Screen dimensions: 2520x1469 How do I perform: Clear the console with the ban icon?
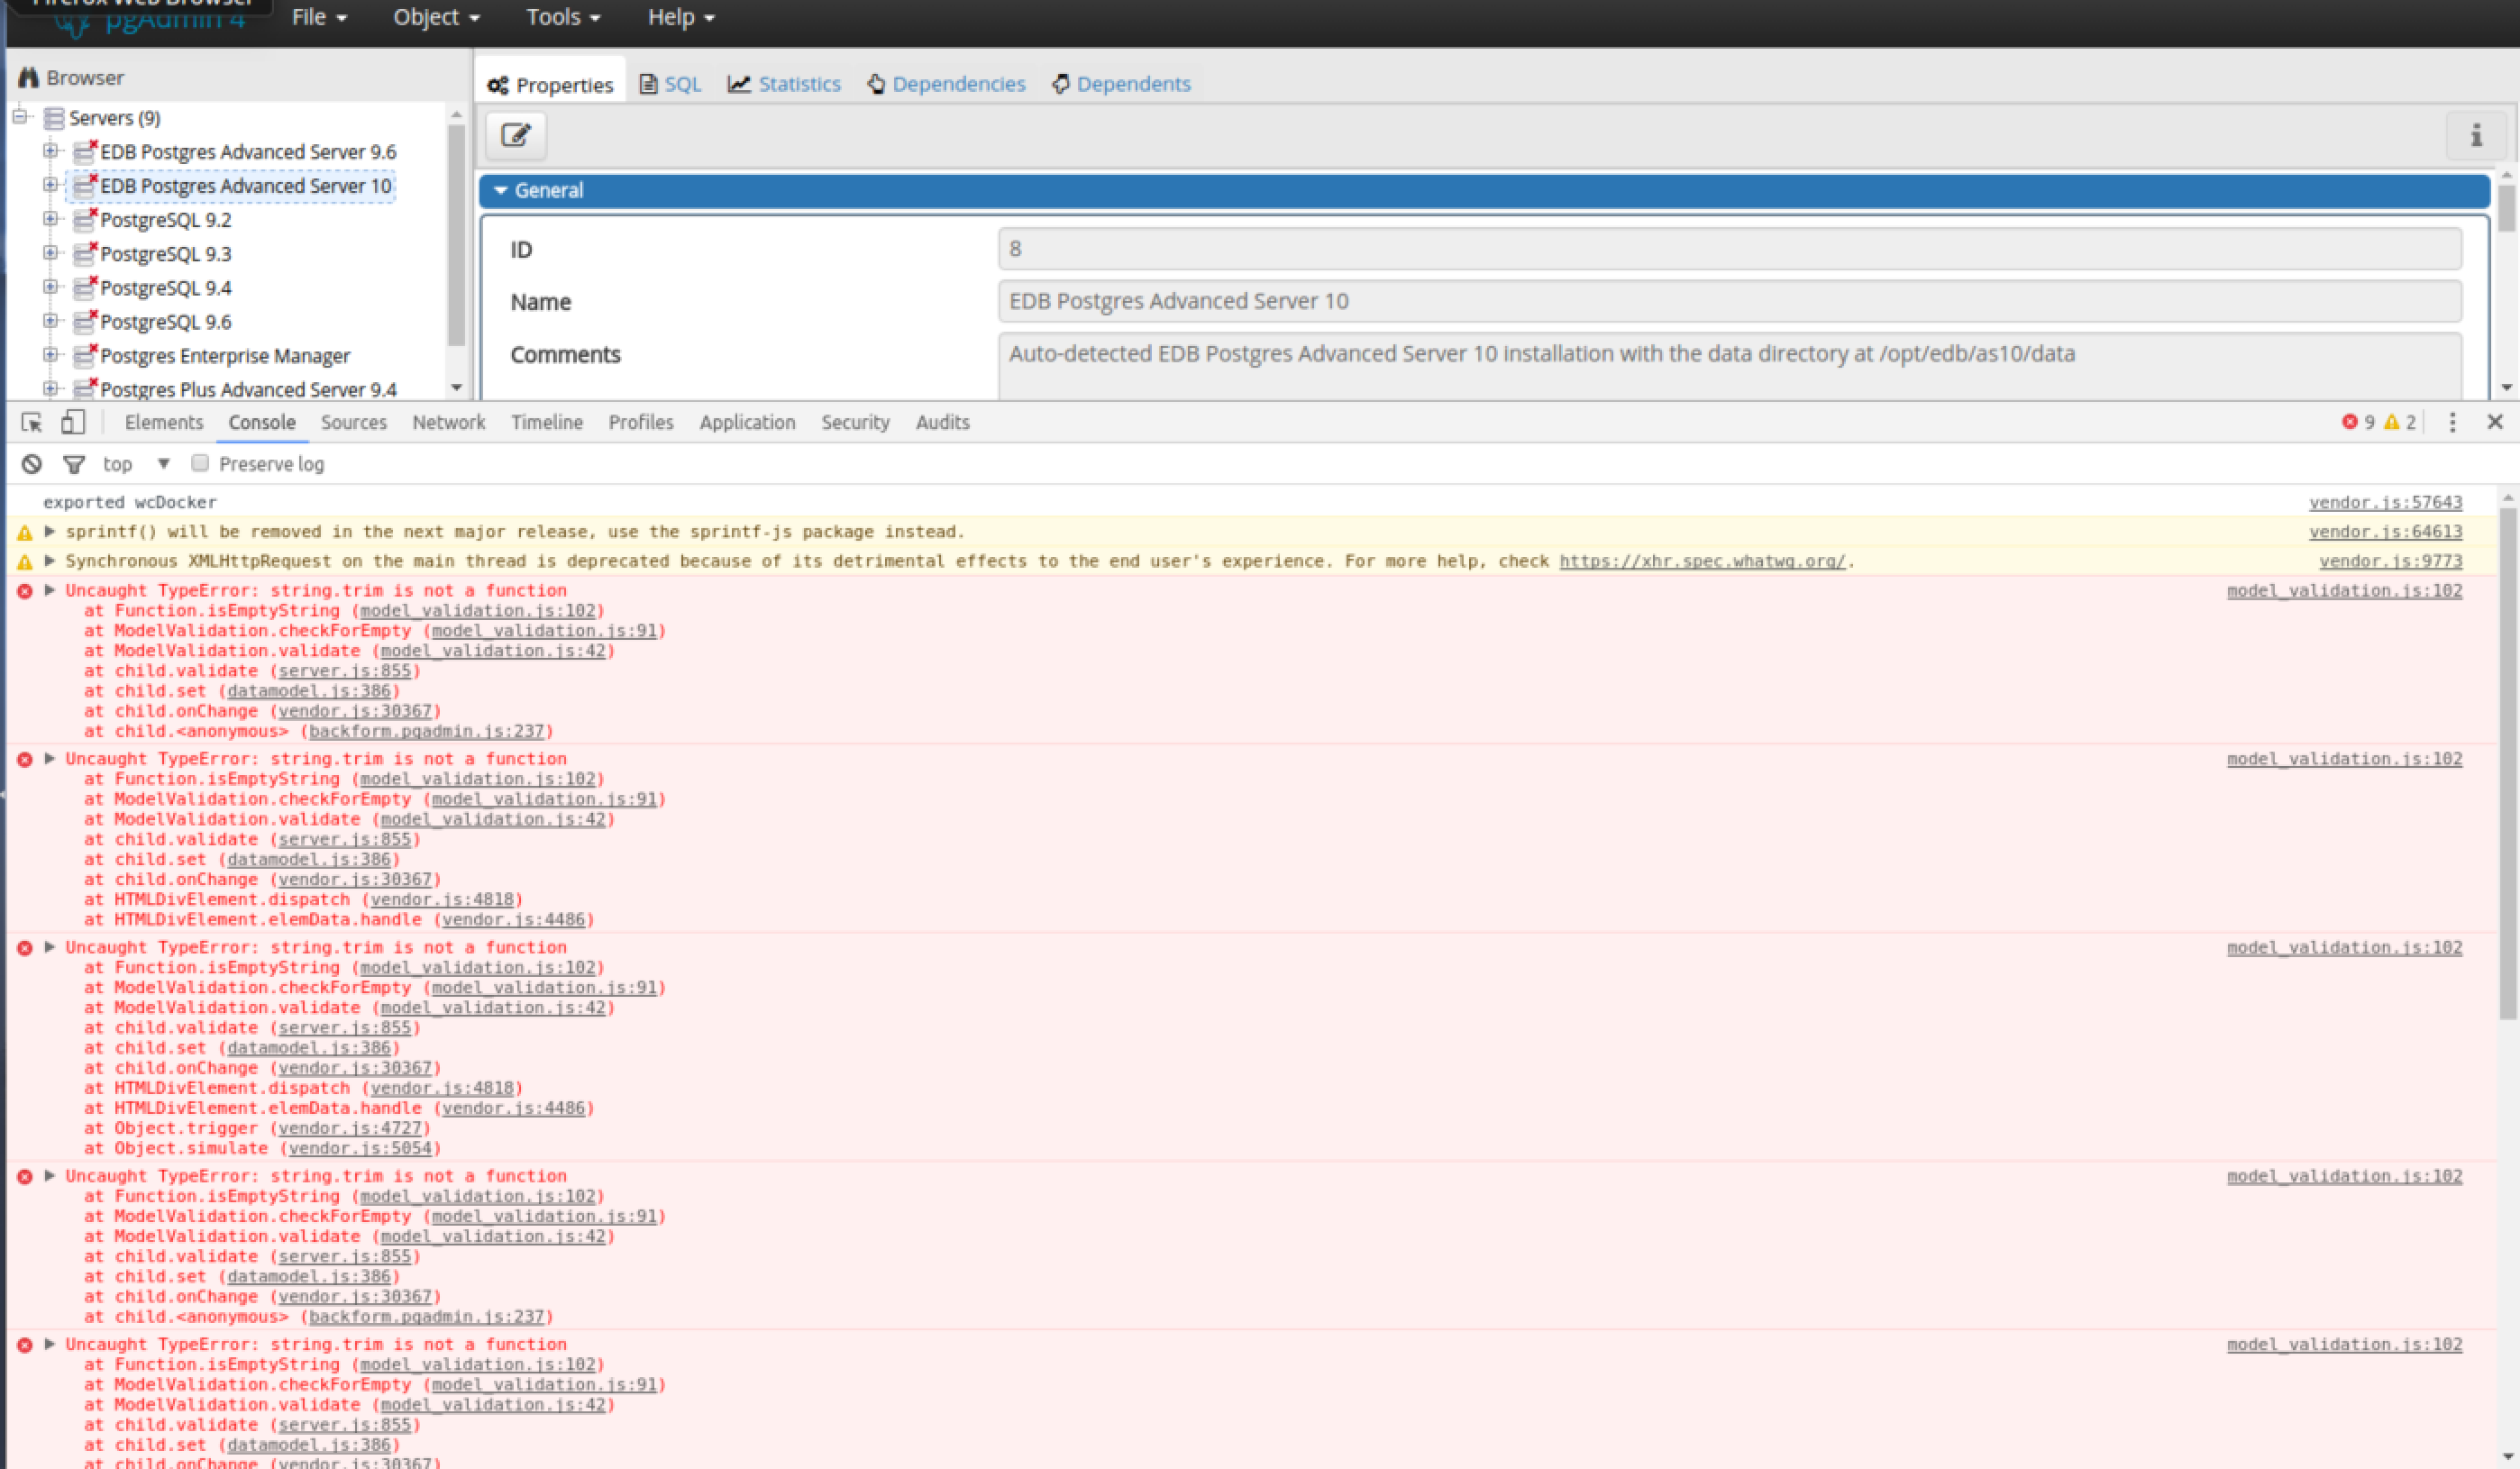pyautogui.click(x=32, y=464)
